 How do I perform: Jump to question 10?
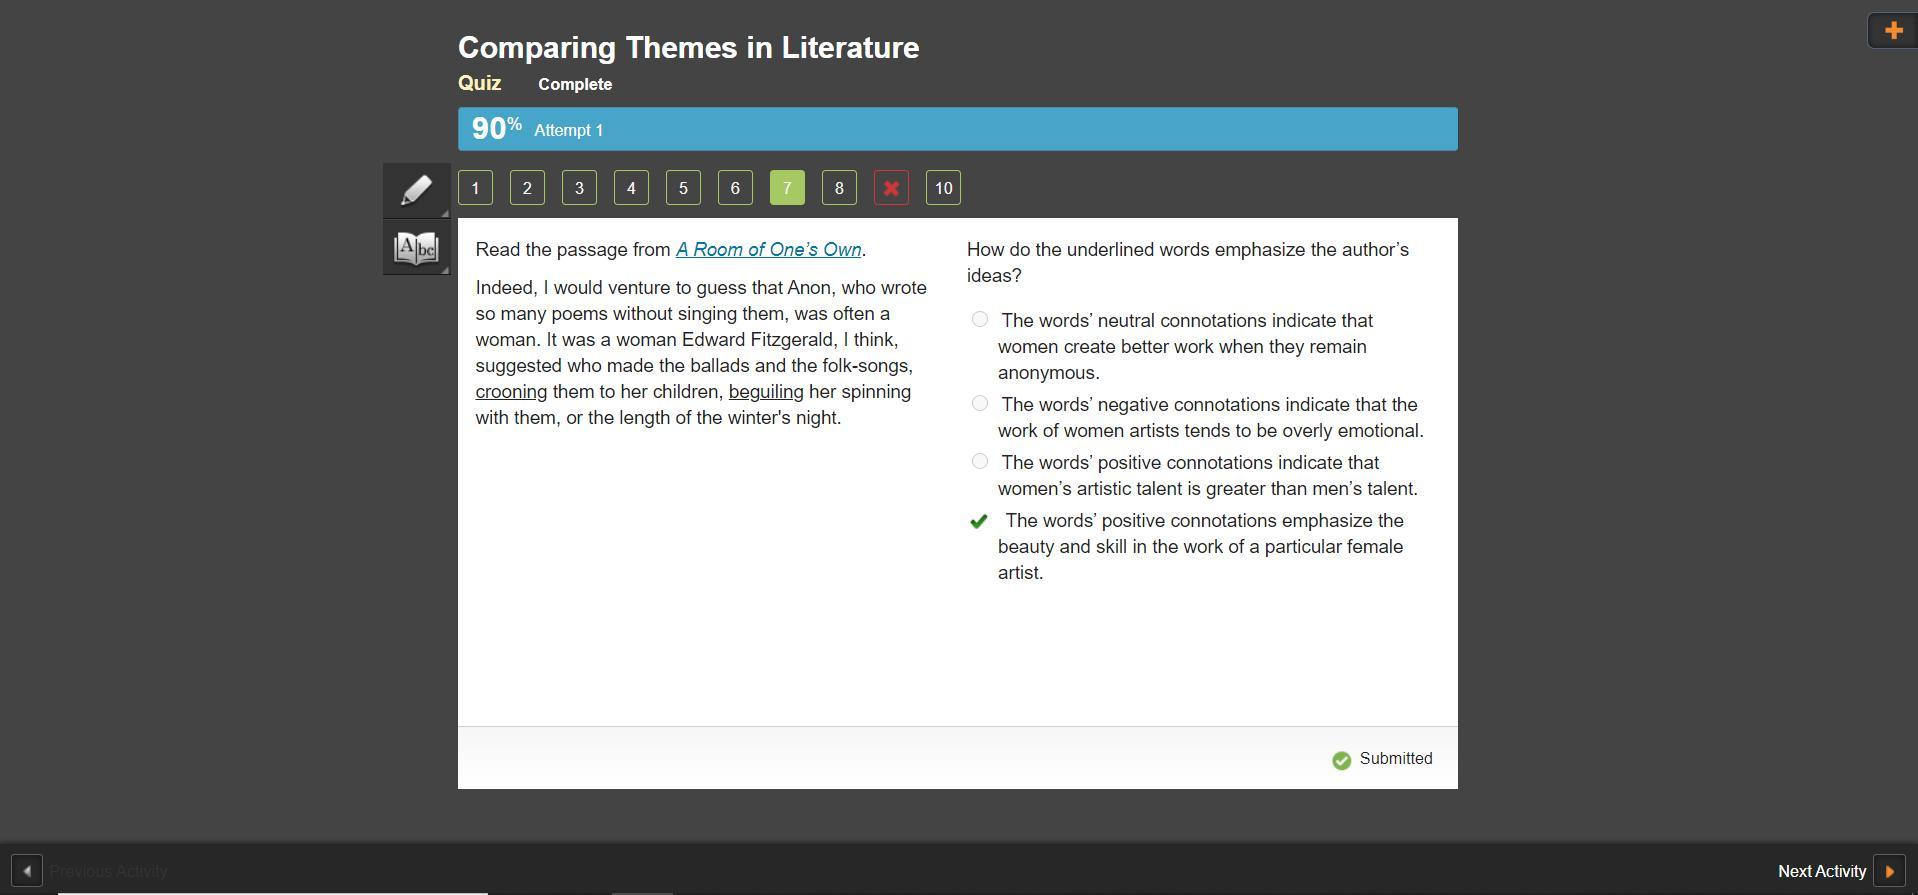tap(943, 188)
